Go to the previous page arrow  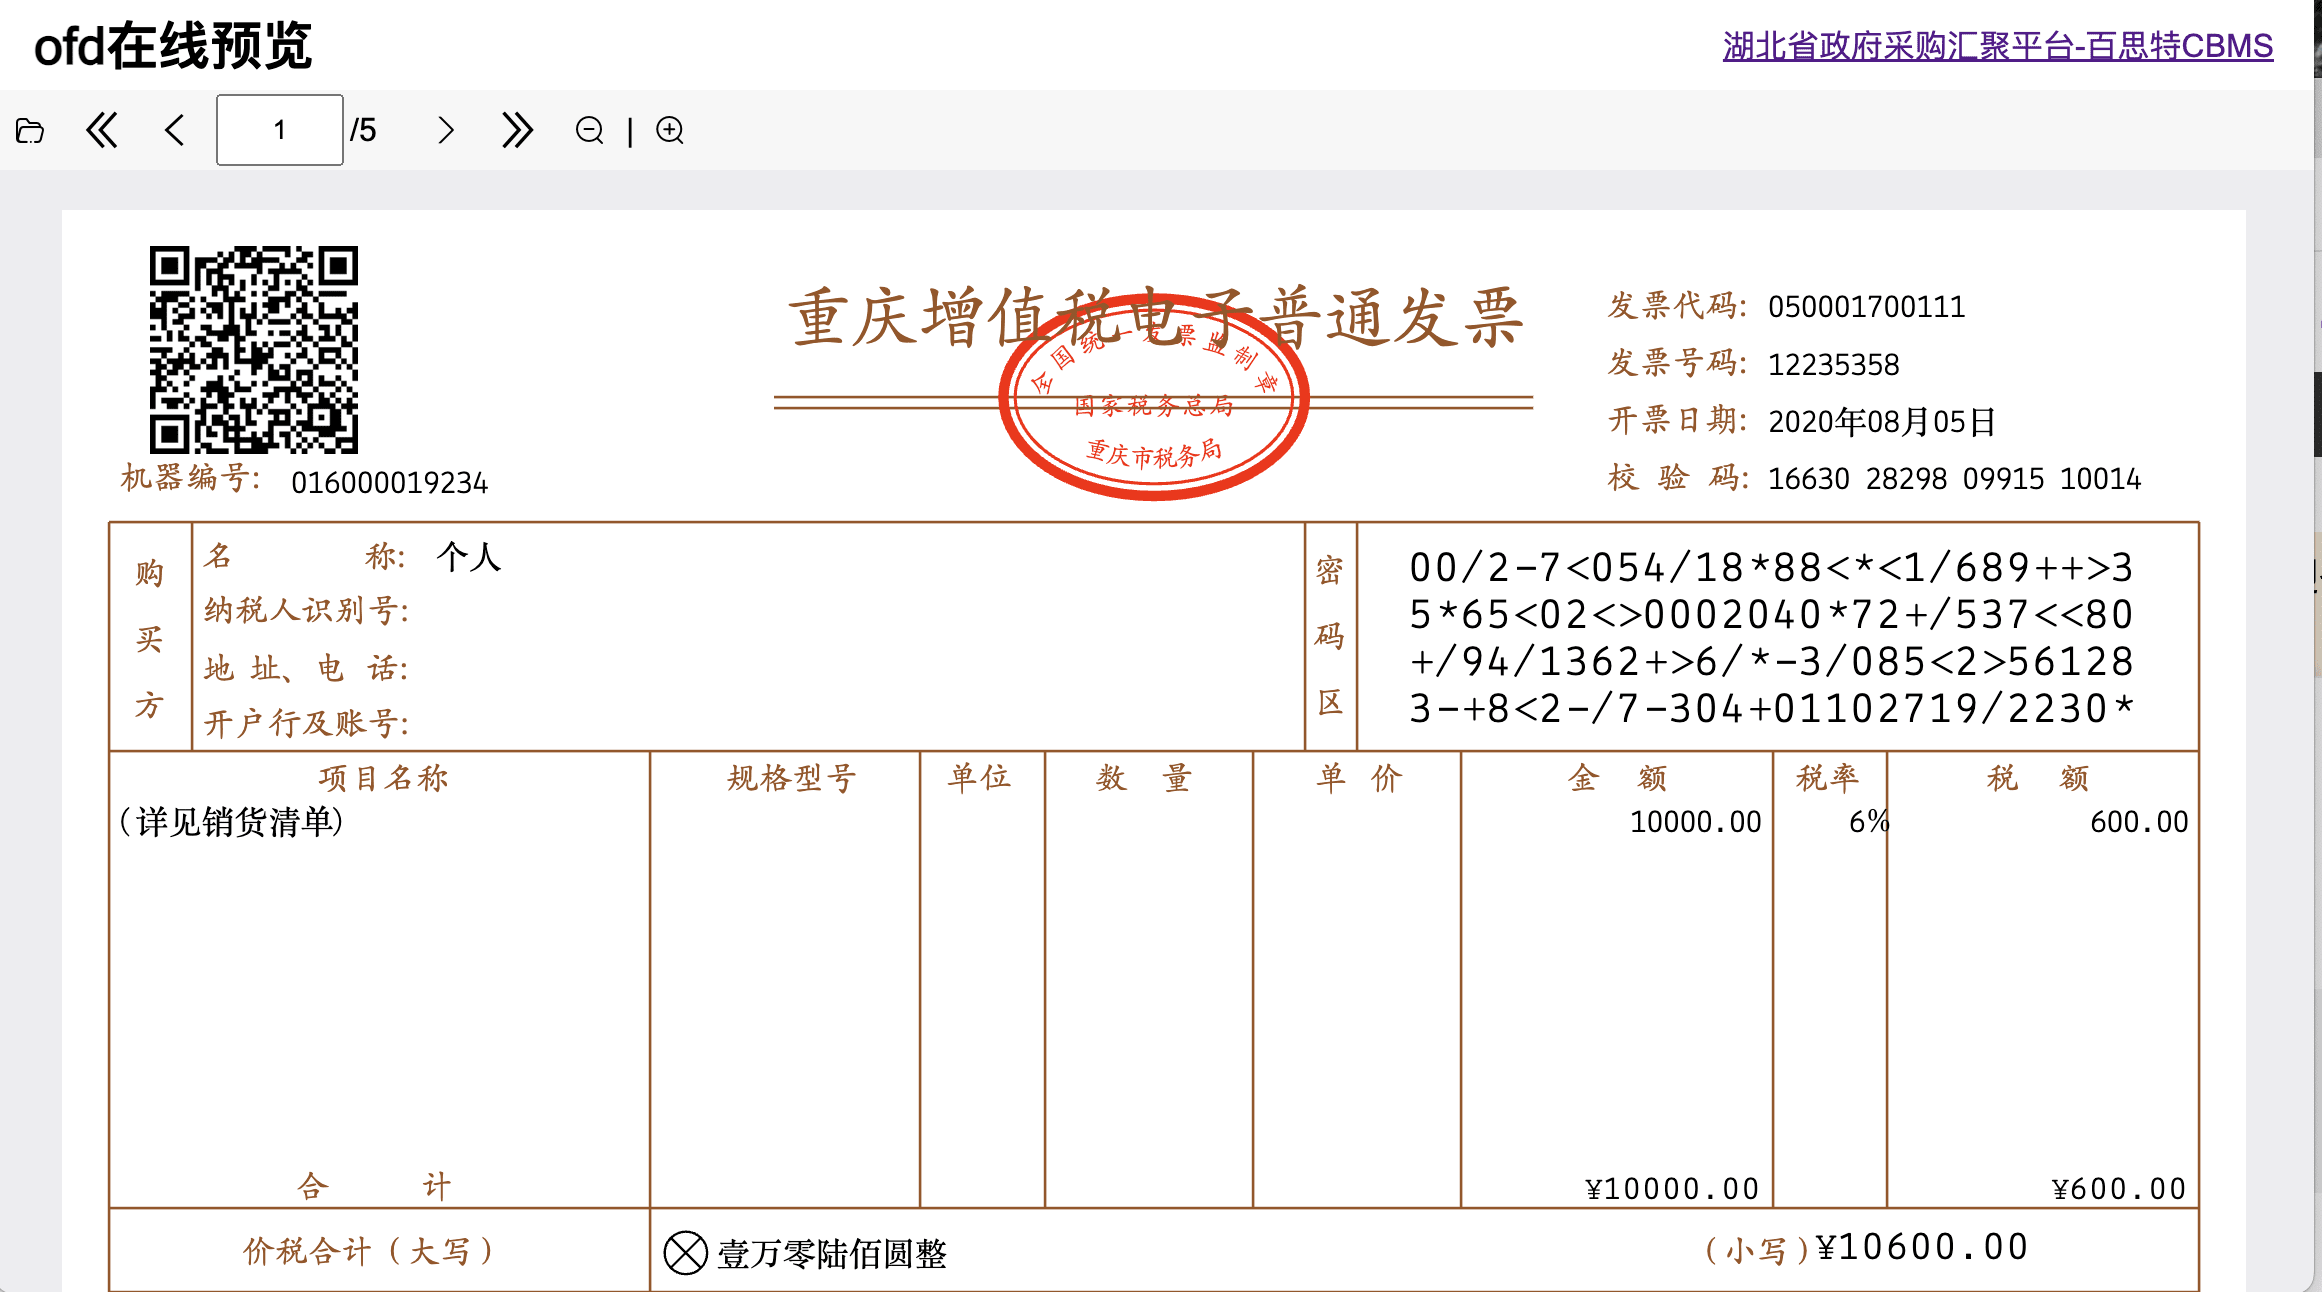(174, 130)
